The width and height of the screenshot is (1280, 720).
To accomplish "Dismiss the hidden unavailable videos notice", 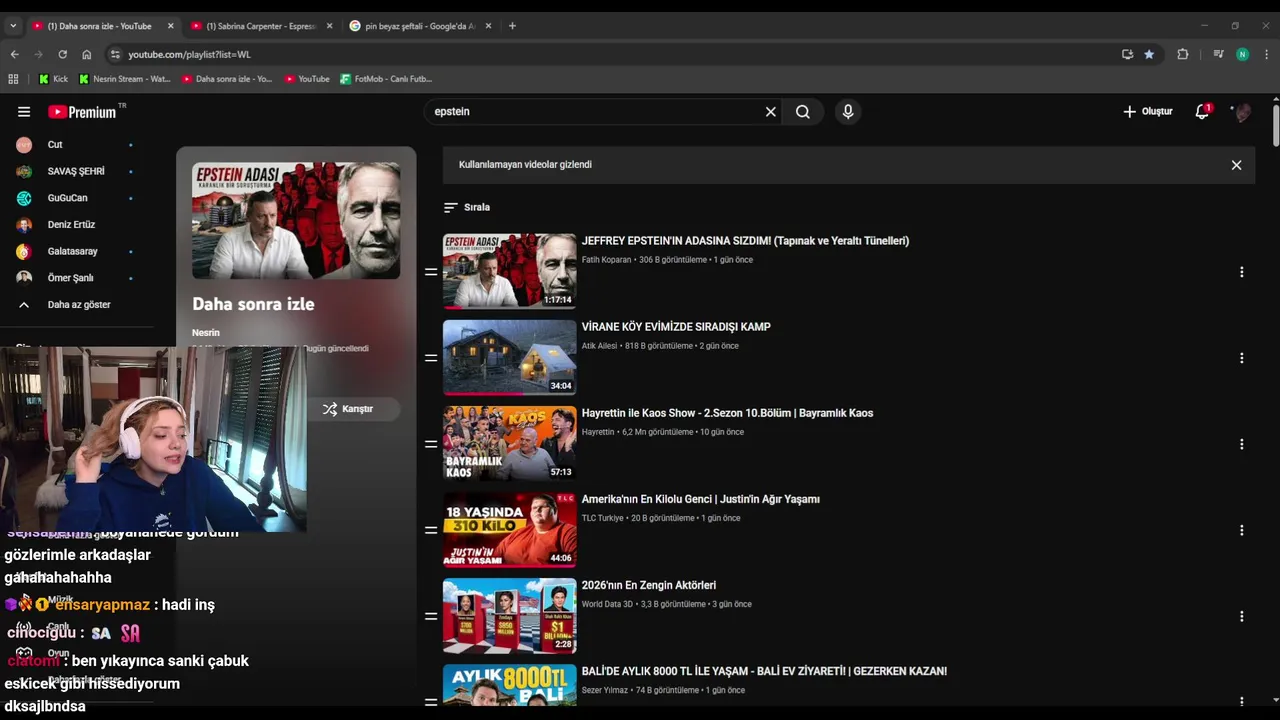I will pos(1236,165).
